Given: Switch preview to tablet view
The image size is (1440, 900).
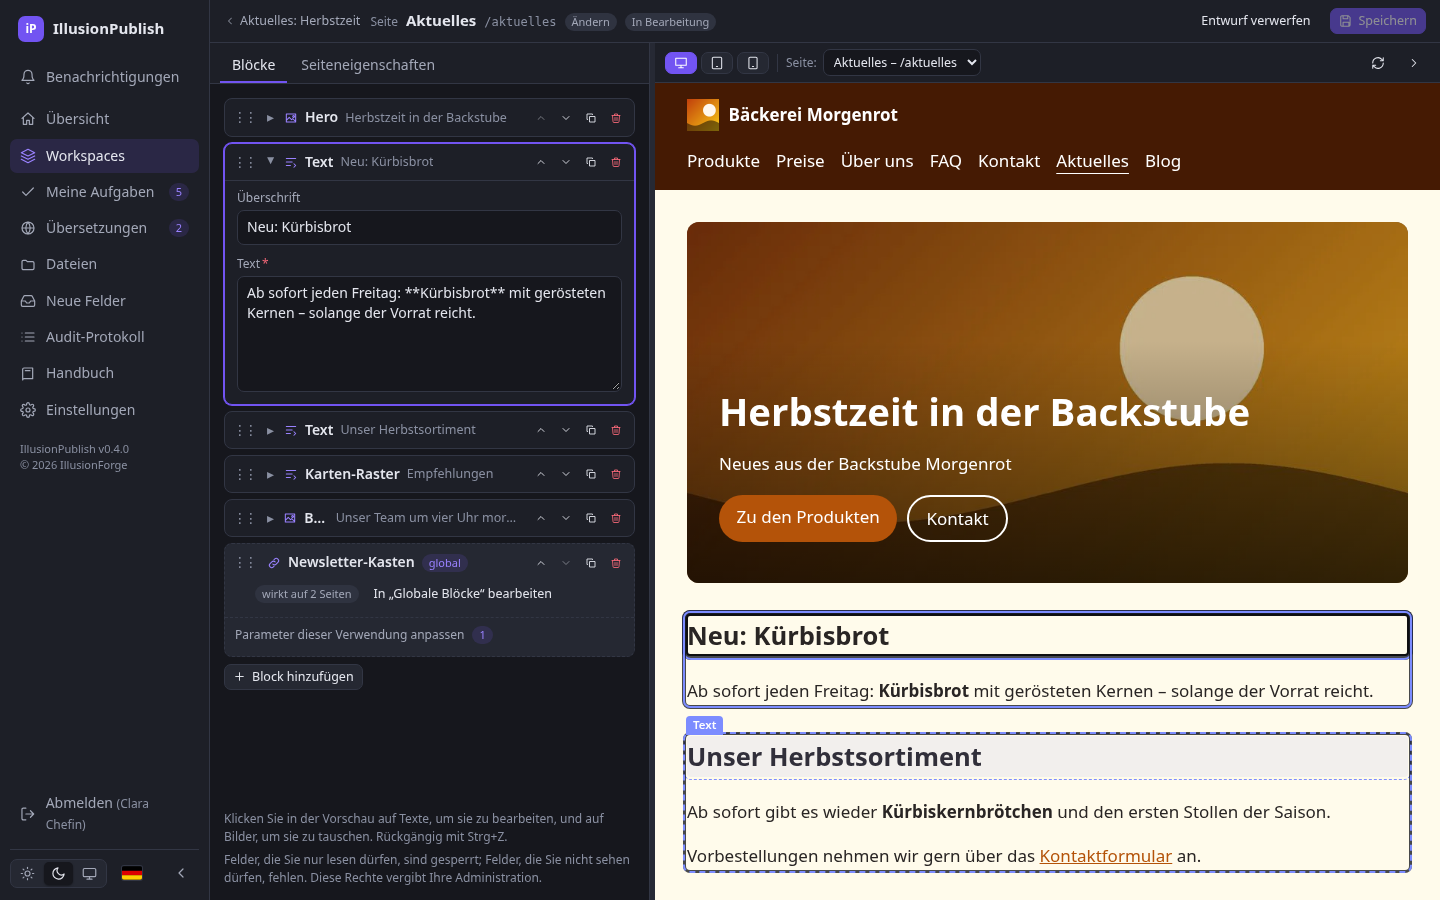Looking at the screenshot, I should 717,63.
